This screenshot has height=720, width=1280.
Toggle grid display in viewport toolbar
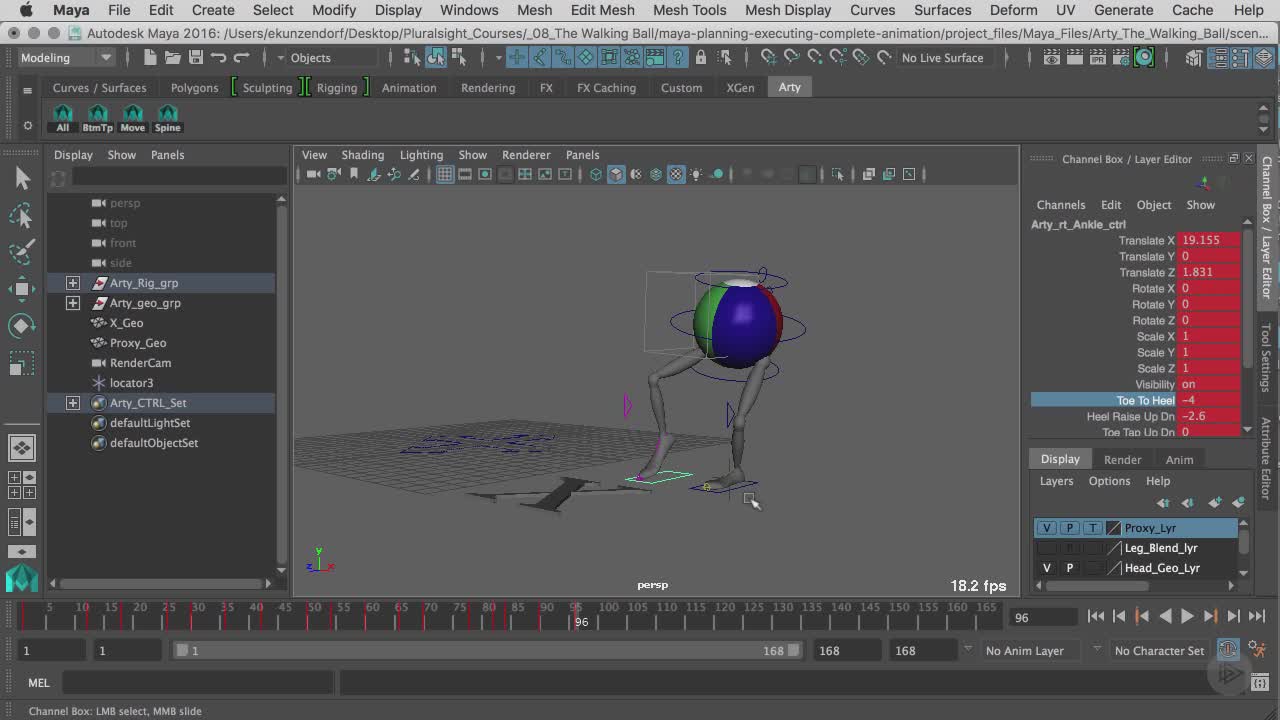click(445, 174)
